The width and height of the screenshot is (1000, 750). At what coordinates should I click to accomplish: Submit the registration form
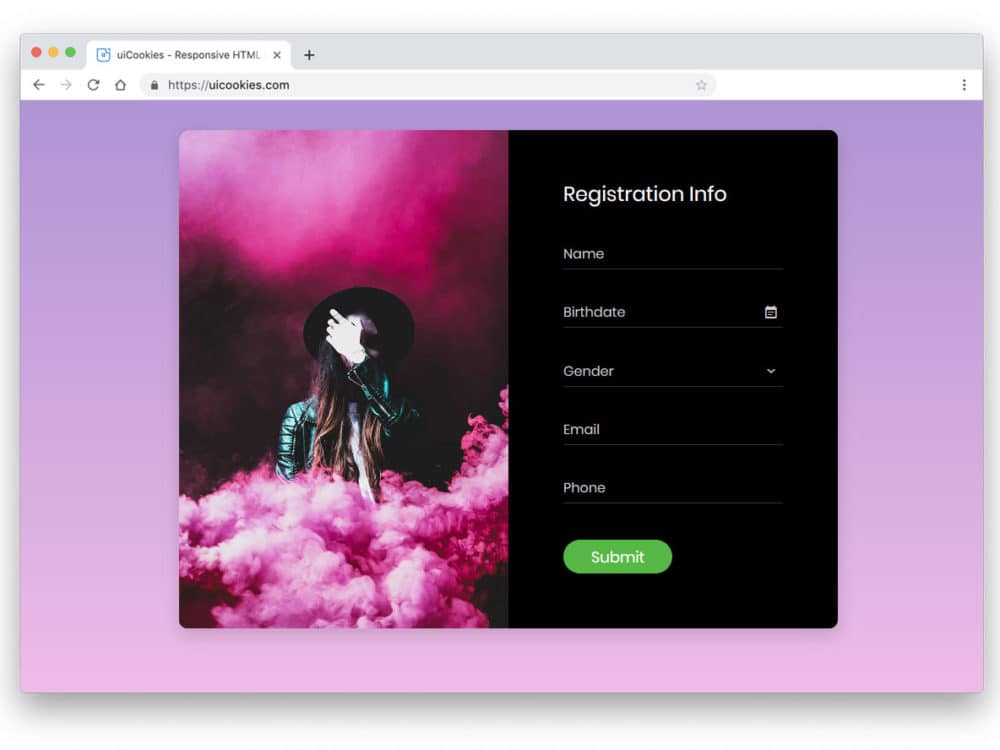pyautogui.click(x=617, y=558)
